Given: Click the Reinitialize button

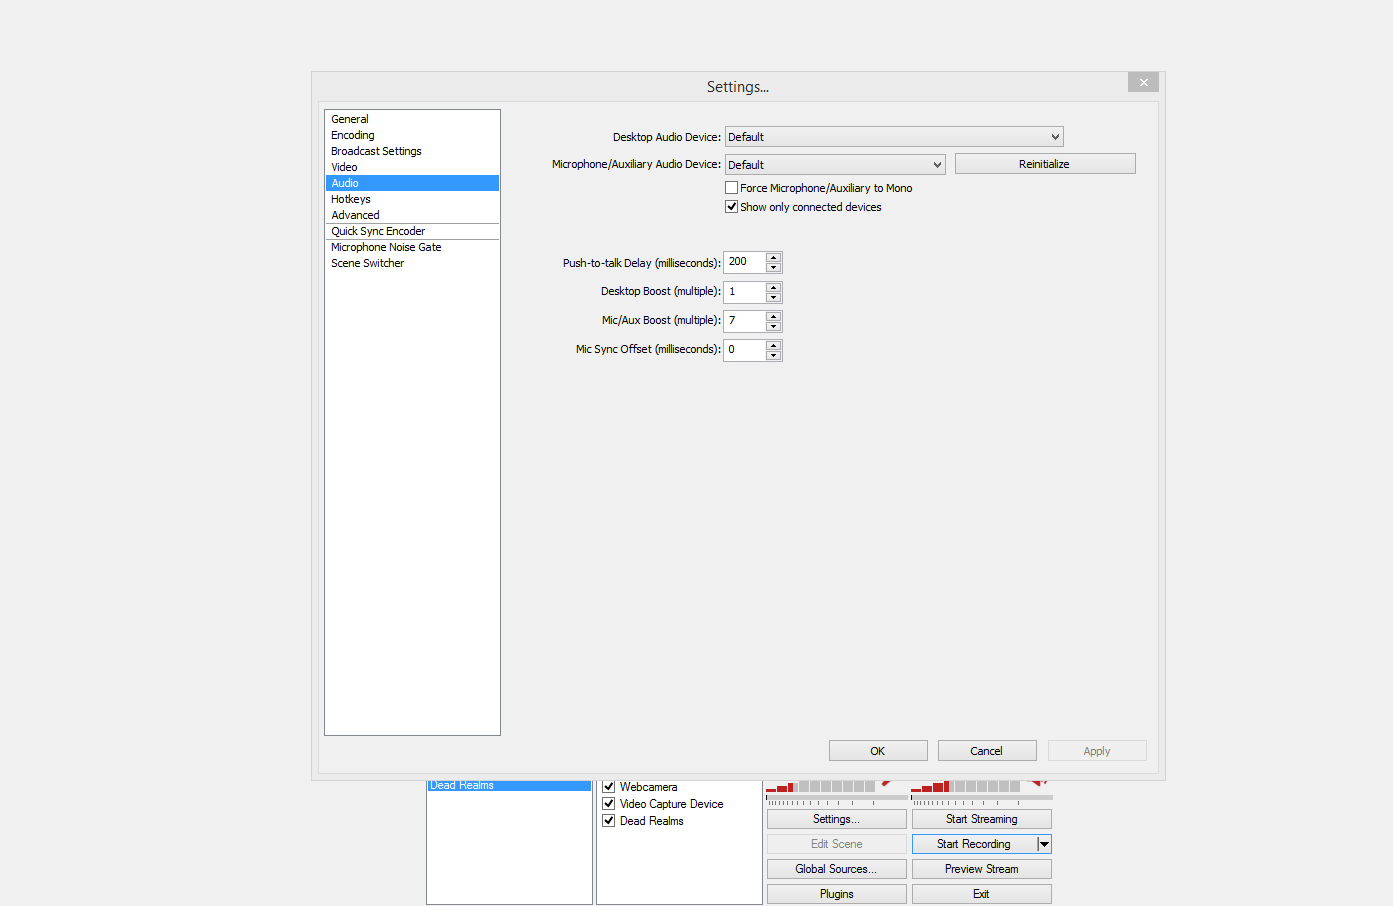Looking at the screenshot, I should [x=1045, y=164].
